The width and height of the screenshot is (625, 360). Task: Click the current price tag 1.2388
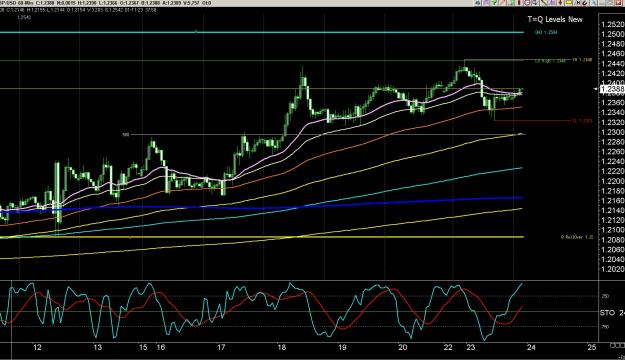pyautogui.click(x=612, y=89)
